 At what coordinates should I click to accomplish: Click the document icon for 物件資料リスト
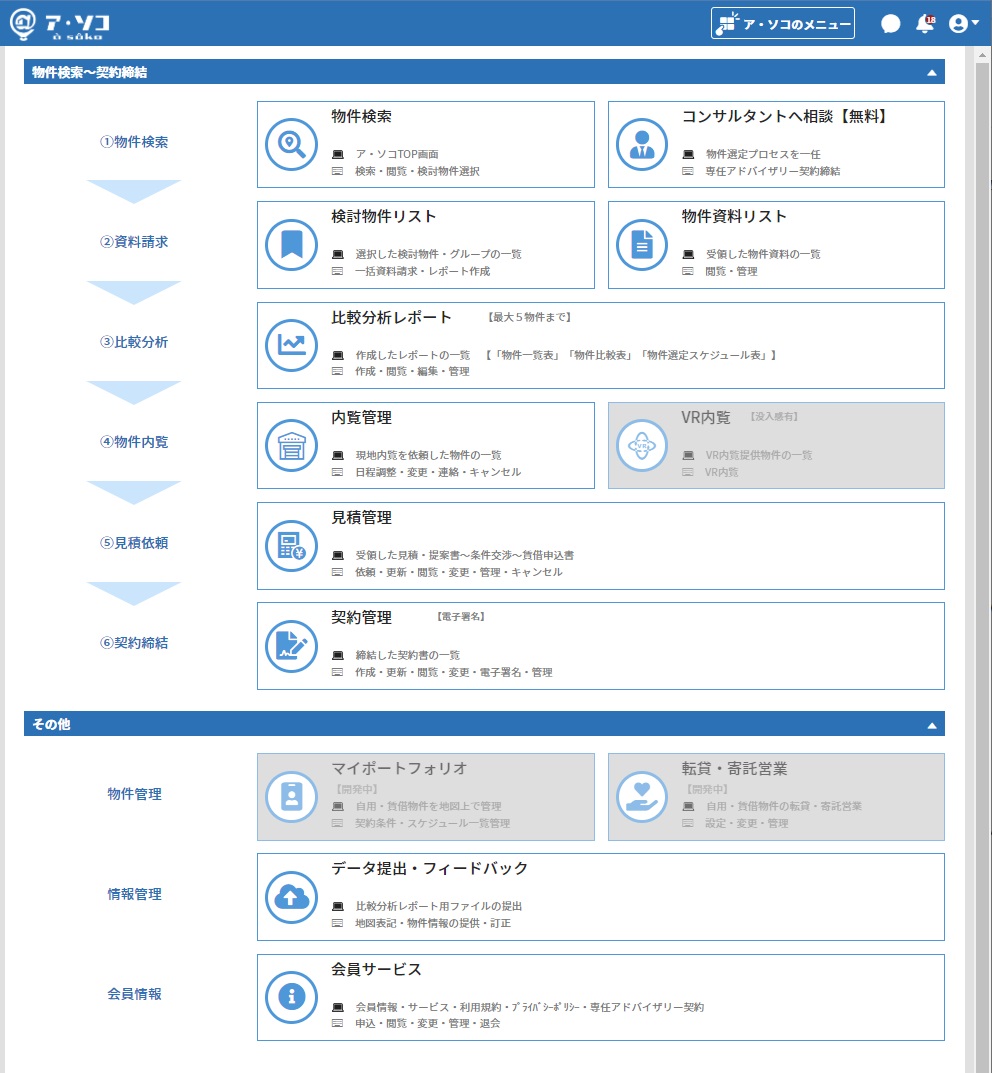click(642, 244)
